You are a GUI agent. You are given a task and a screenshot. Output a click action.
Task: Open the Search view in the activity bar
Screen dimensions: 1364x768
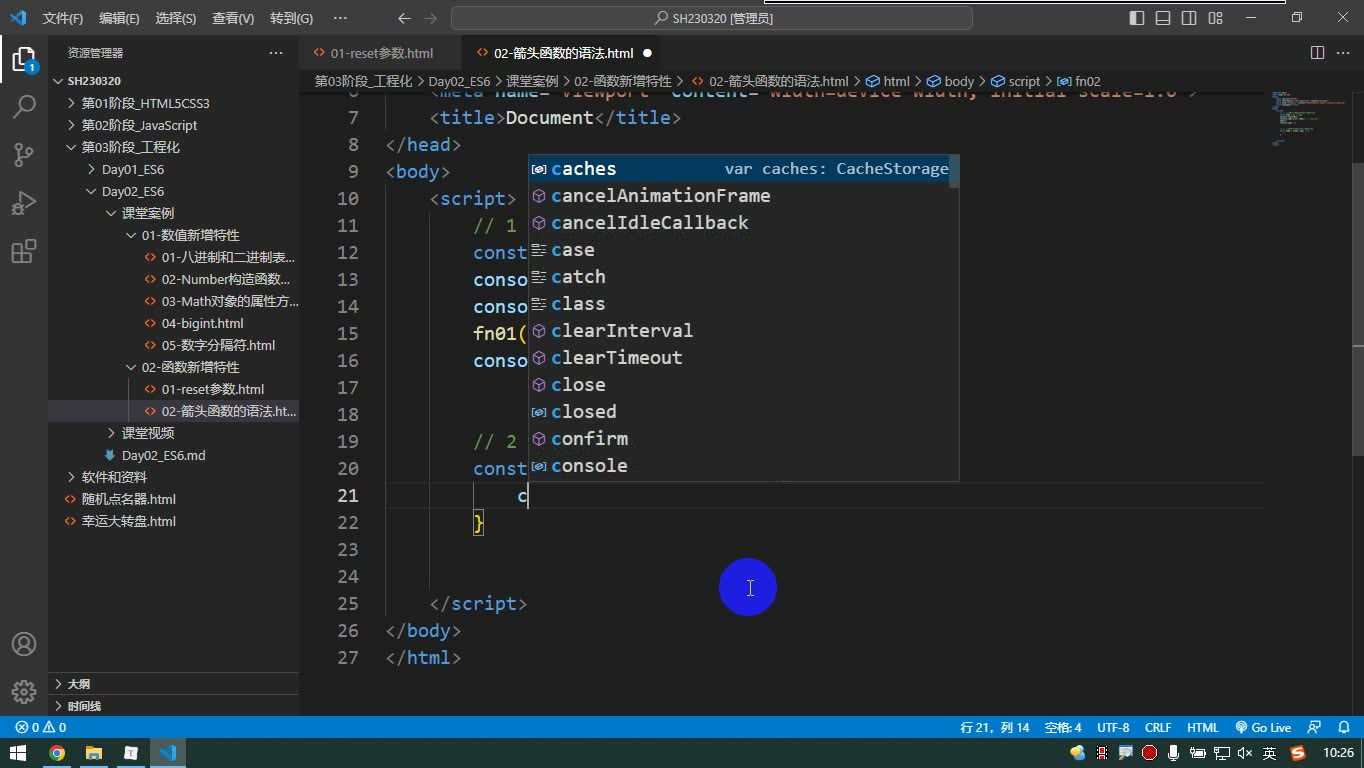point(24,106)
